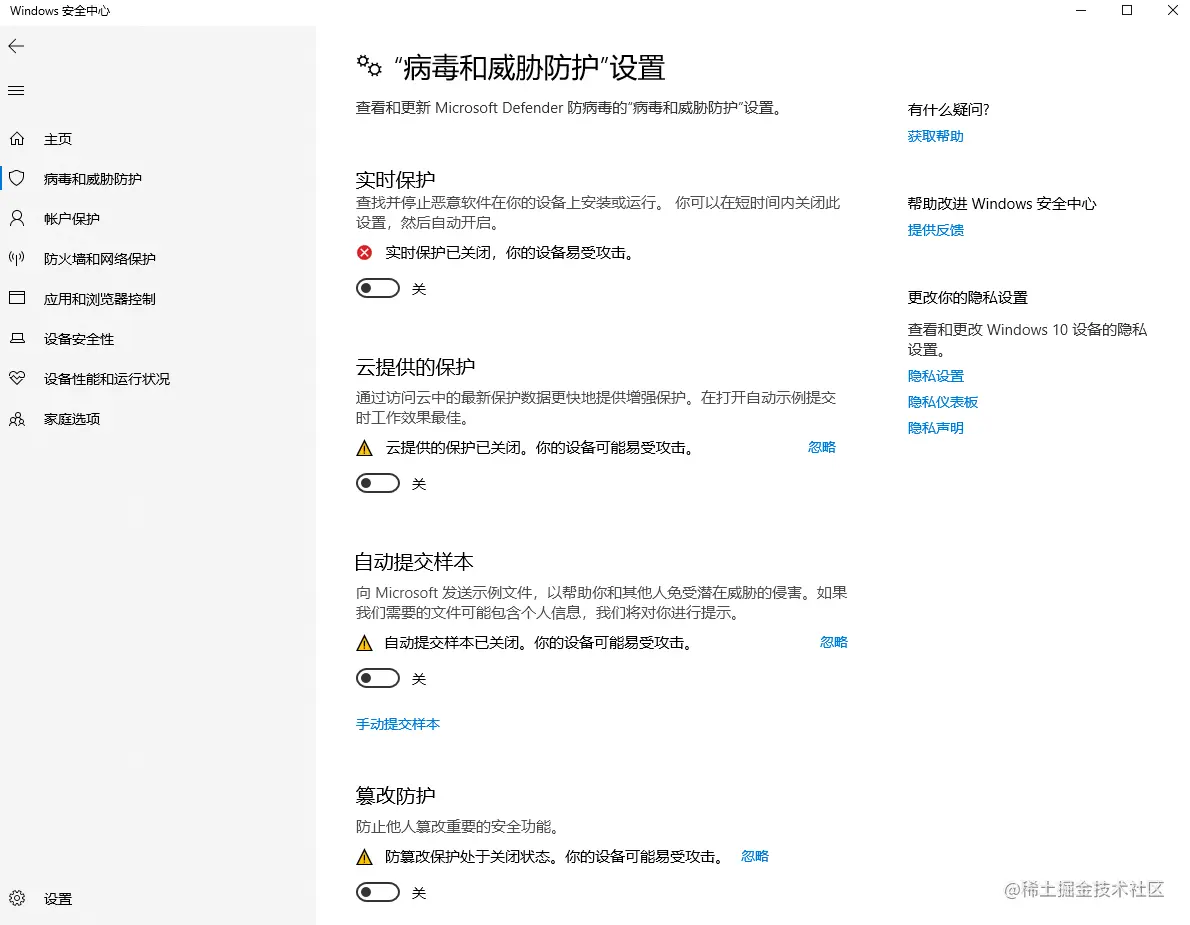Enable the 云提供的保护 toggle
Image resolution: width=1190 pixels, height=925 pixels.
[x=378, y=483]
